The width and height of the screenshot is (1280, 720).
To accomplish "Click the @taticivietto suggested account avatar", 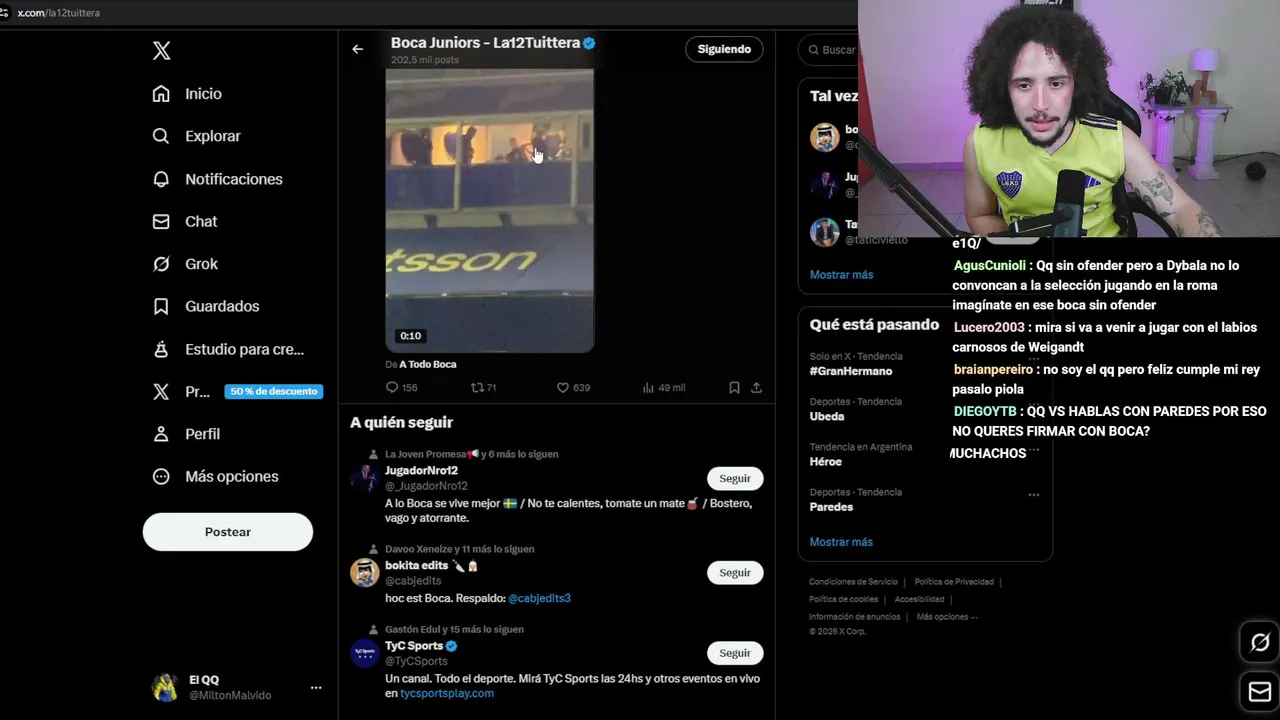I will tap(824, 232).
